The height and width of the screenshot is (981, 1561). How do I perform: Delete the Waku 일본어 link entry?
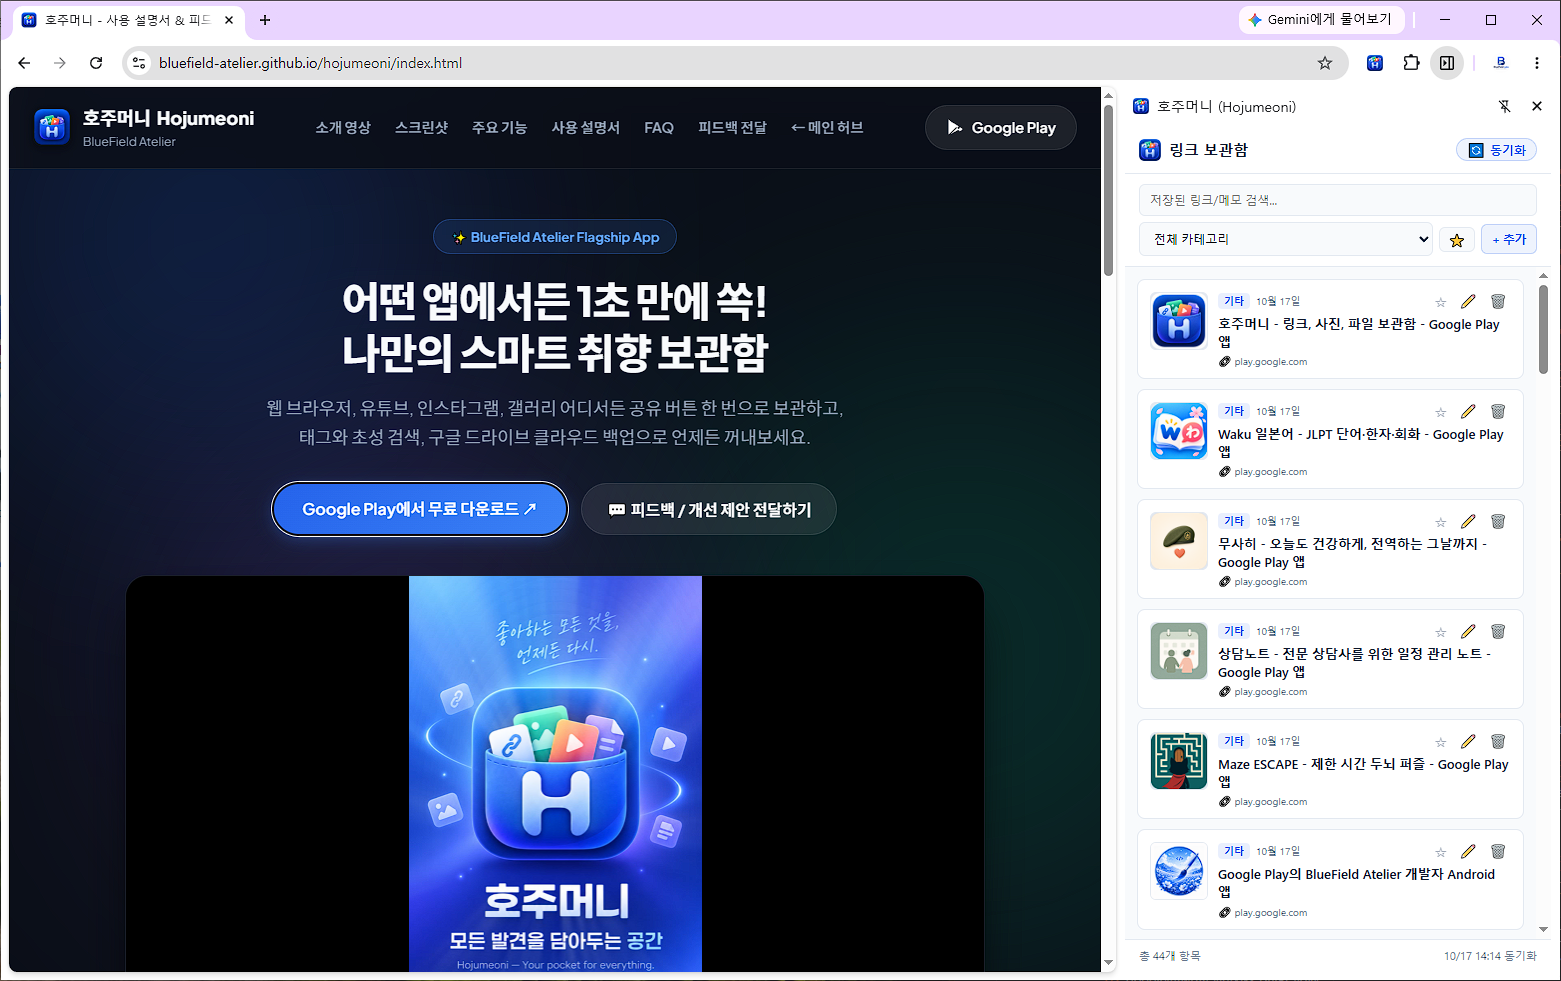(x=1498, y=411)
